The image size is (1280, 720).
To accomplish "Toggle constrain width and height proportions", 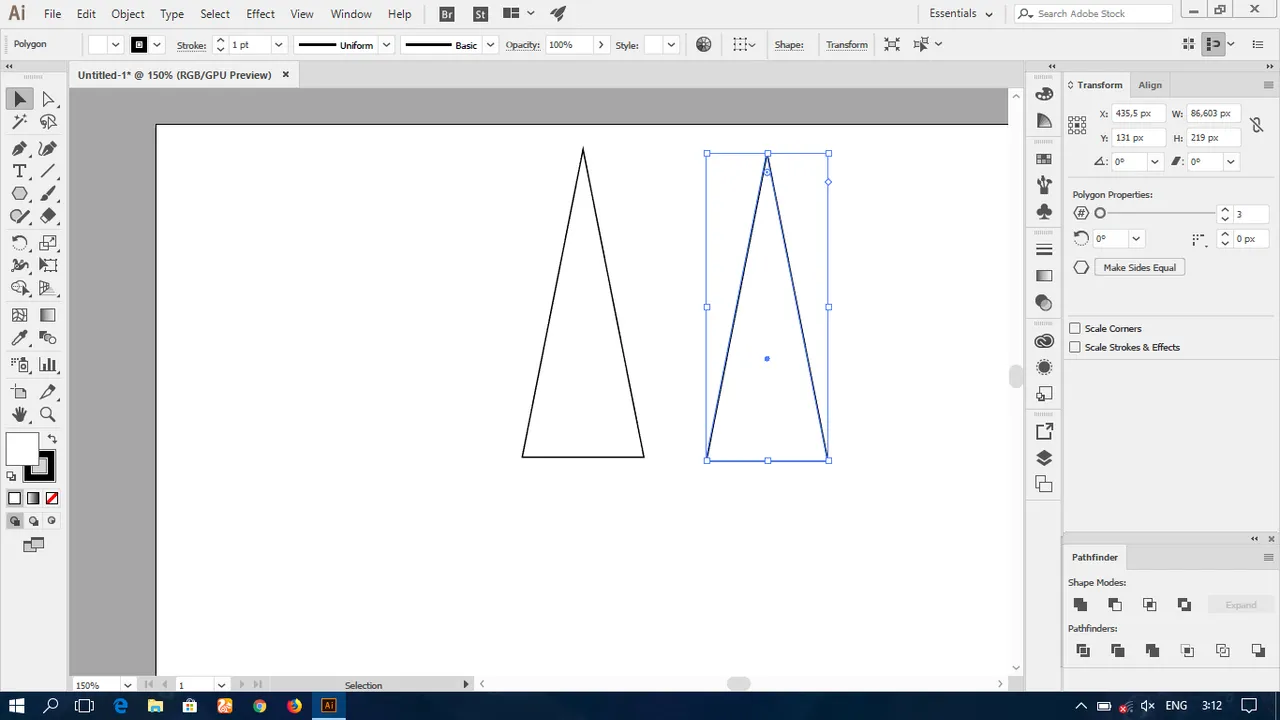I will click(x=1257, y=126).
